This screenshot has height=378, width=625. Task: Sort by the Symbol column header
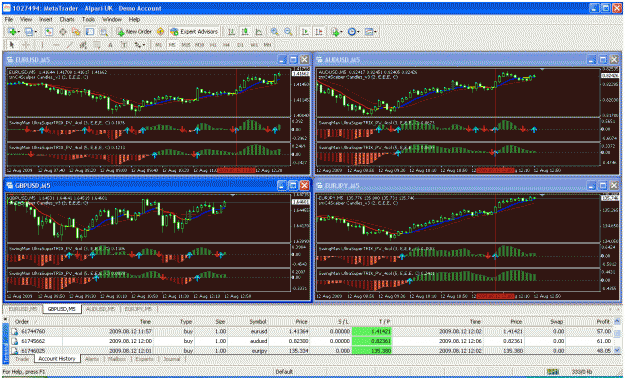pyautogui.click(x=258, y=321)
